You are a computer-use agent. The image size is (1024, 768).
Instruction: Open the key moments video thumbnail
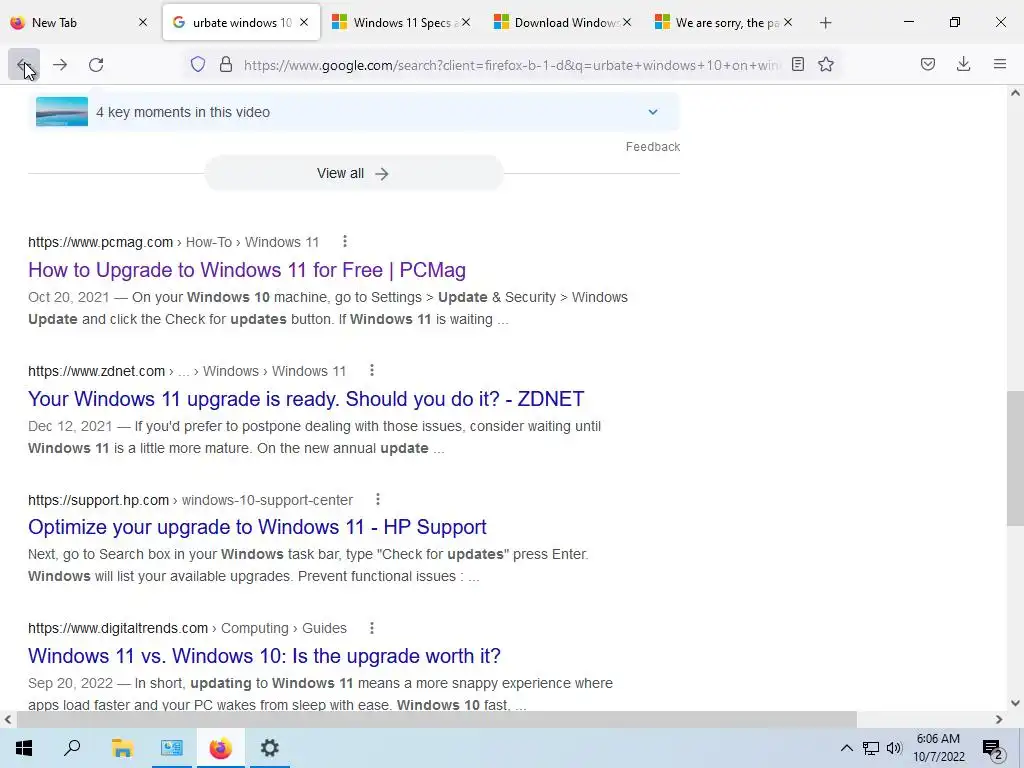tap(62, 112)
